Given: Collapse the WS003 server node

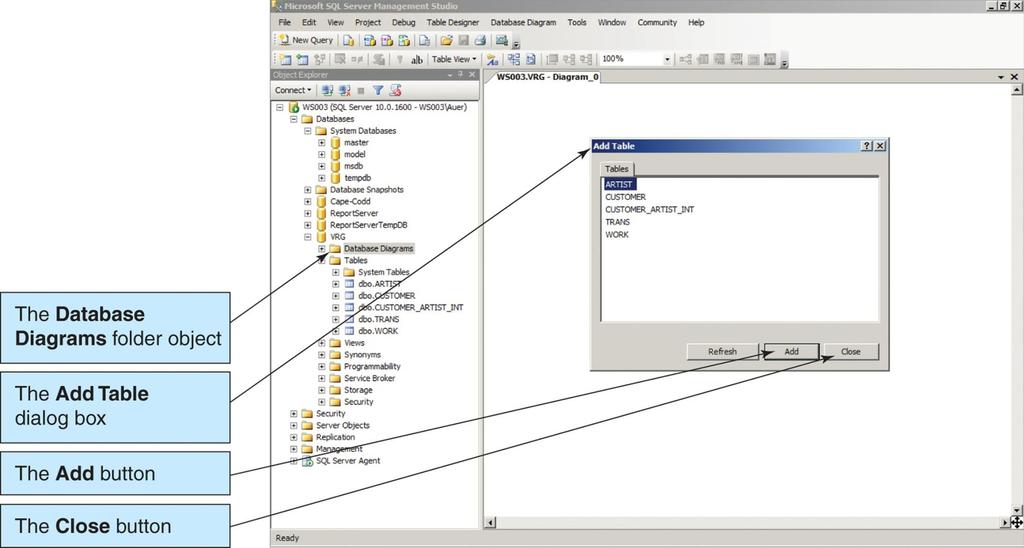Looking at the screenshot, I should coord(280,107).
